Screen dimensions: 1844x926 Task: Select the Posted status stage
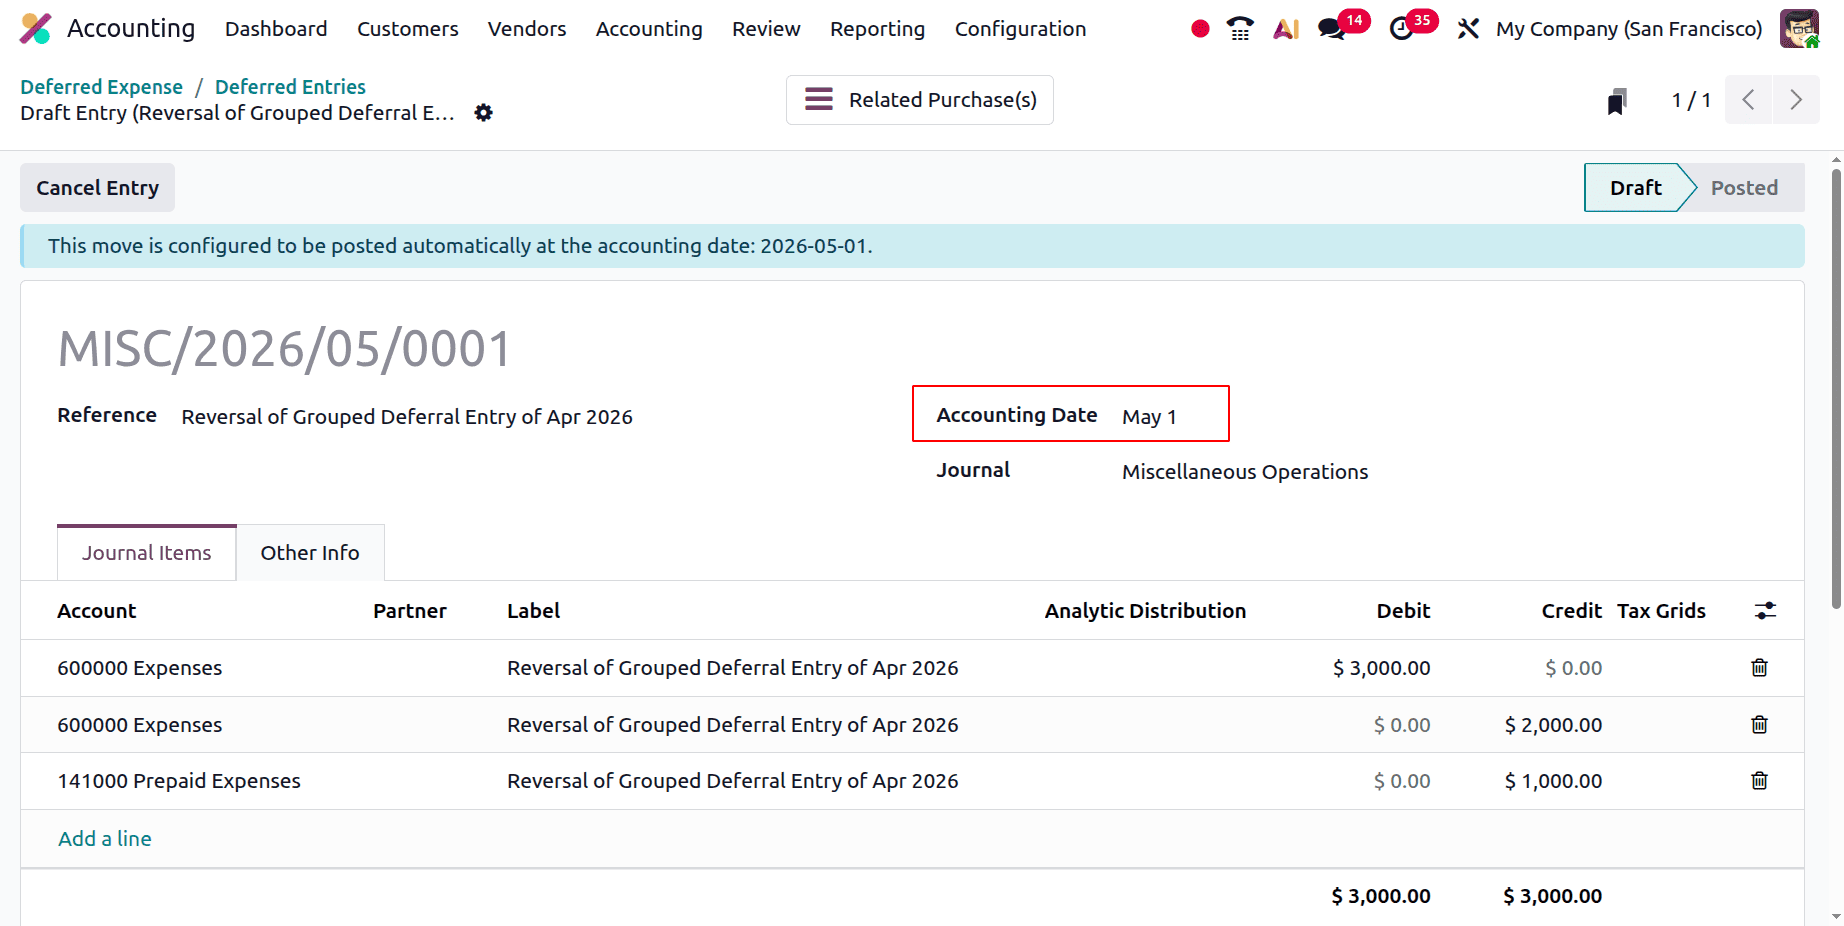tap(1744, 188)
